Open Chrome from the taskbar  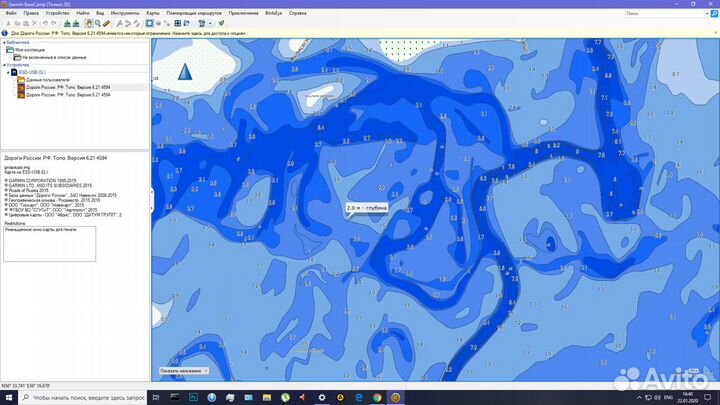[x=377, y=397]
